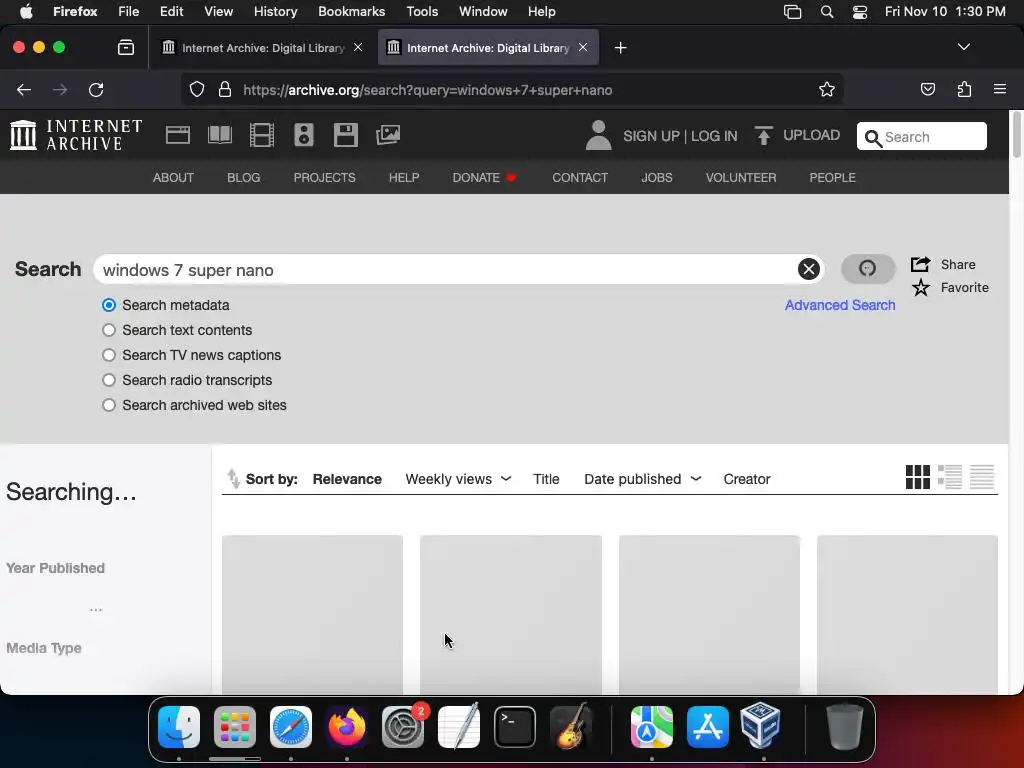Image resolution: width=1024 pixels, height=768 pixels.
Task: Bookmark this page with star icon
Action: pos(827,89)
